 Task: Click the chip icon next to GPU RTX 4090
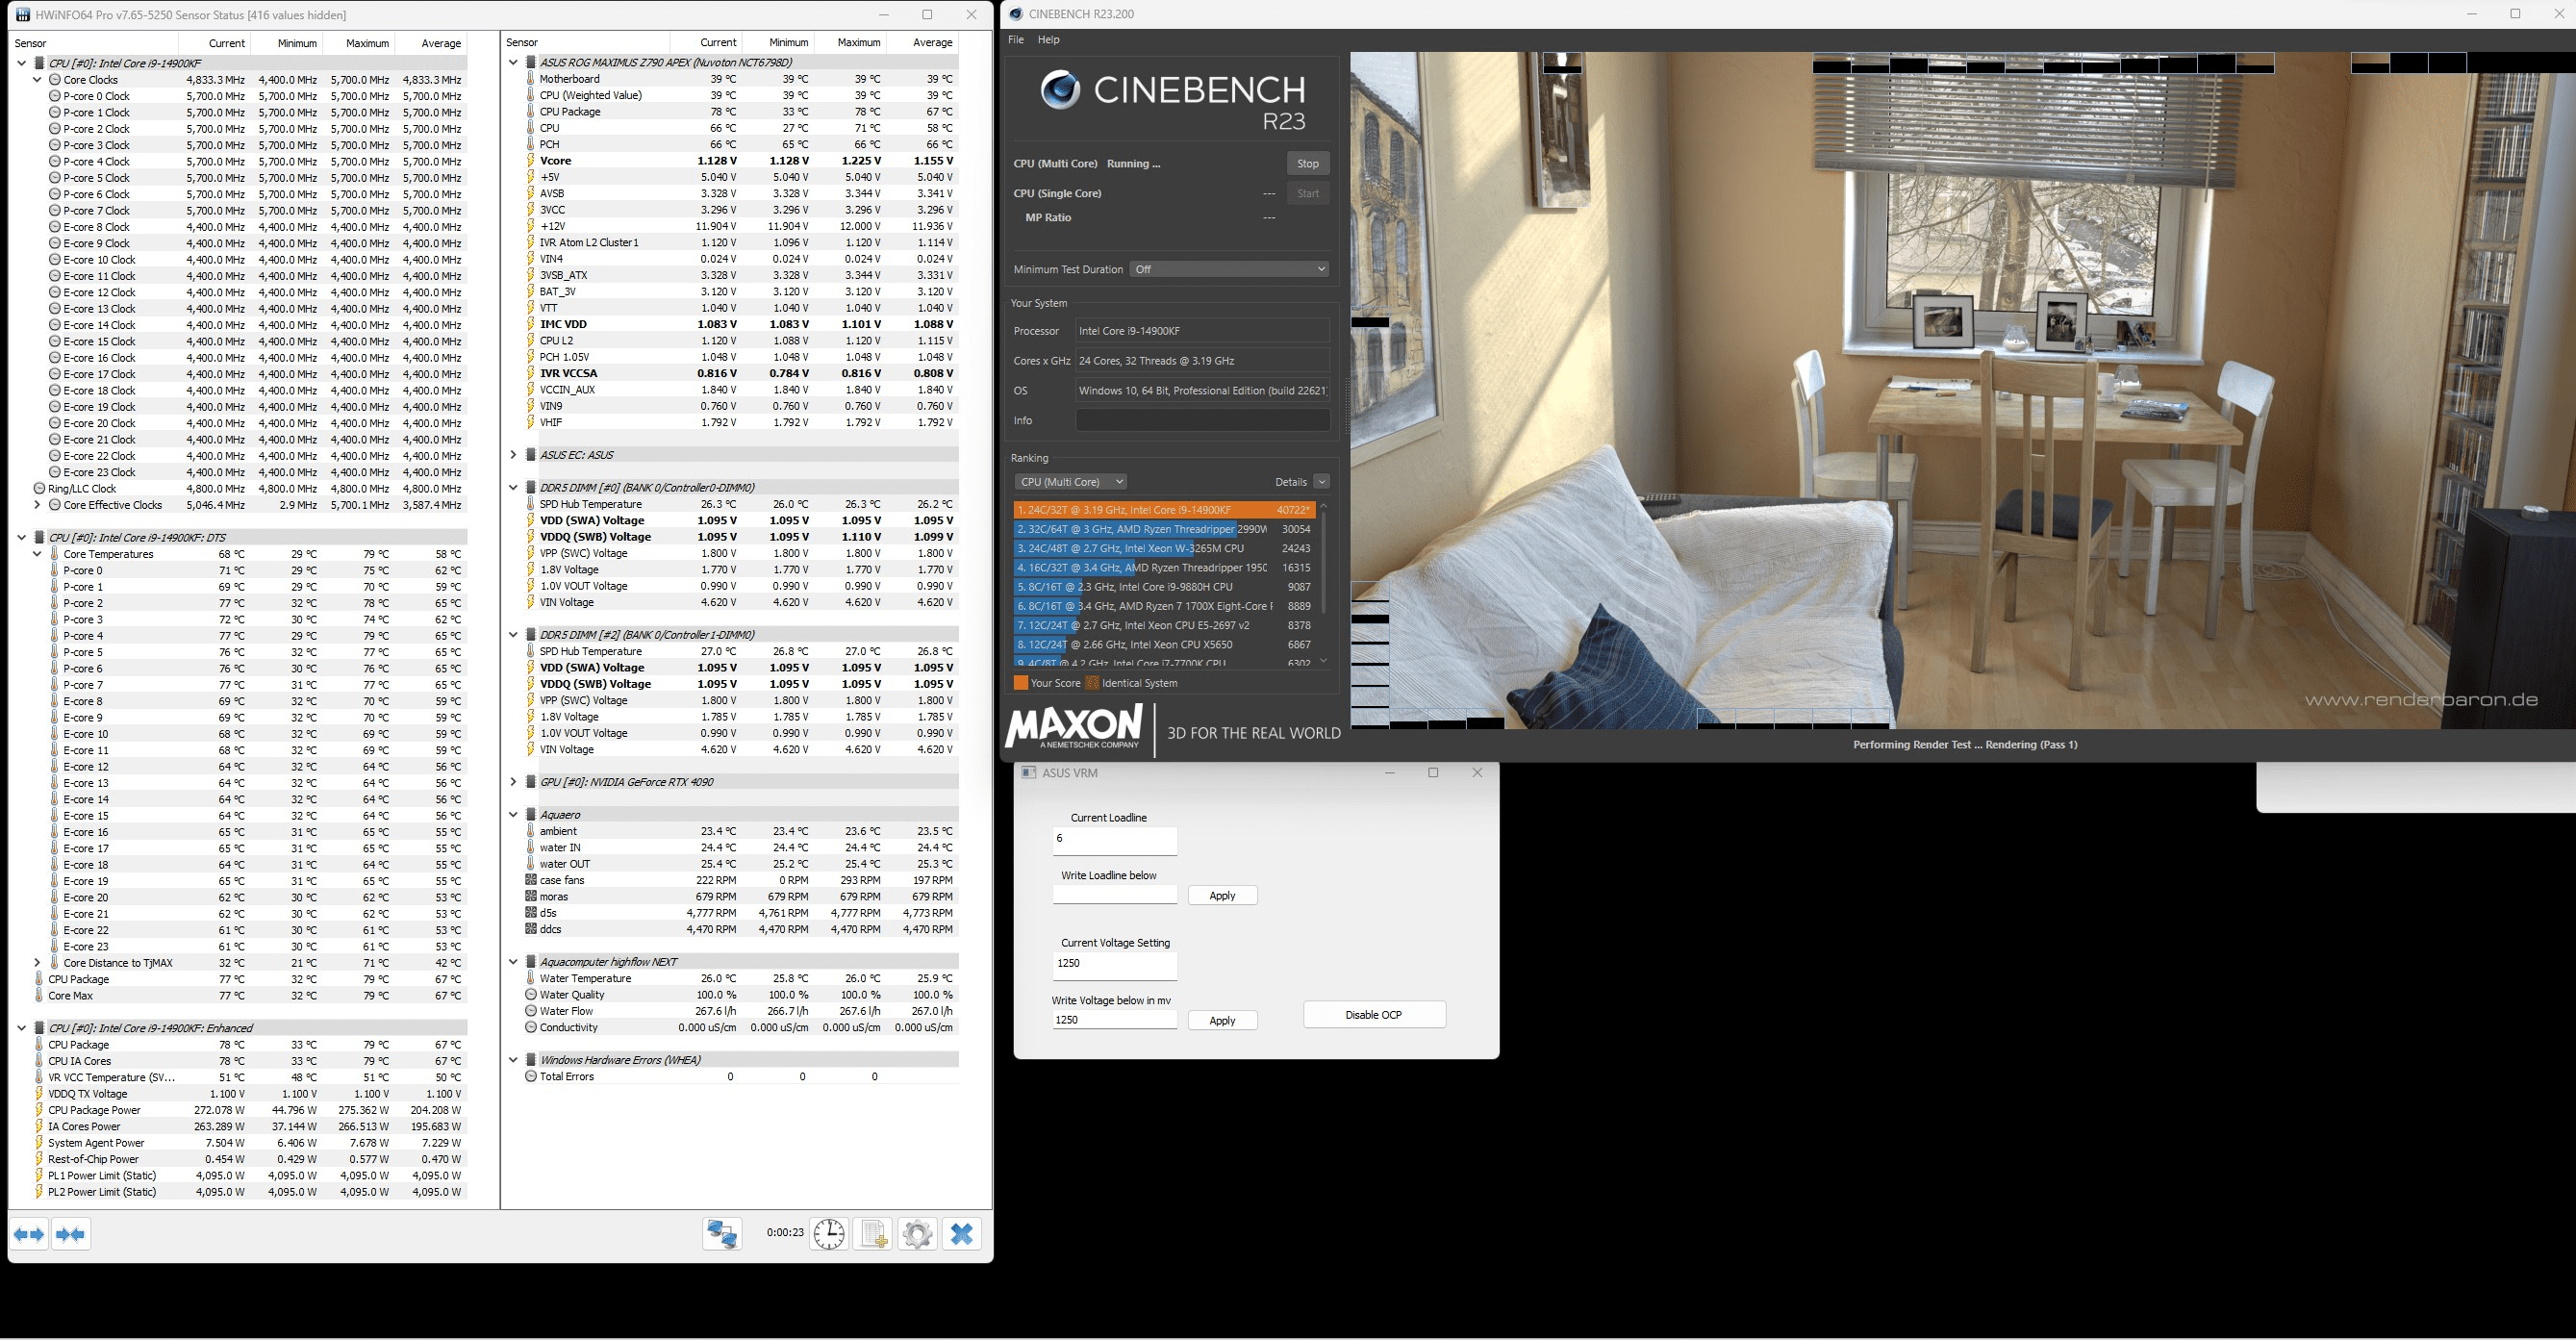click(x=530, y=782)
